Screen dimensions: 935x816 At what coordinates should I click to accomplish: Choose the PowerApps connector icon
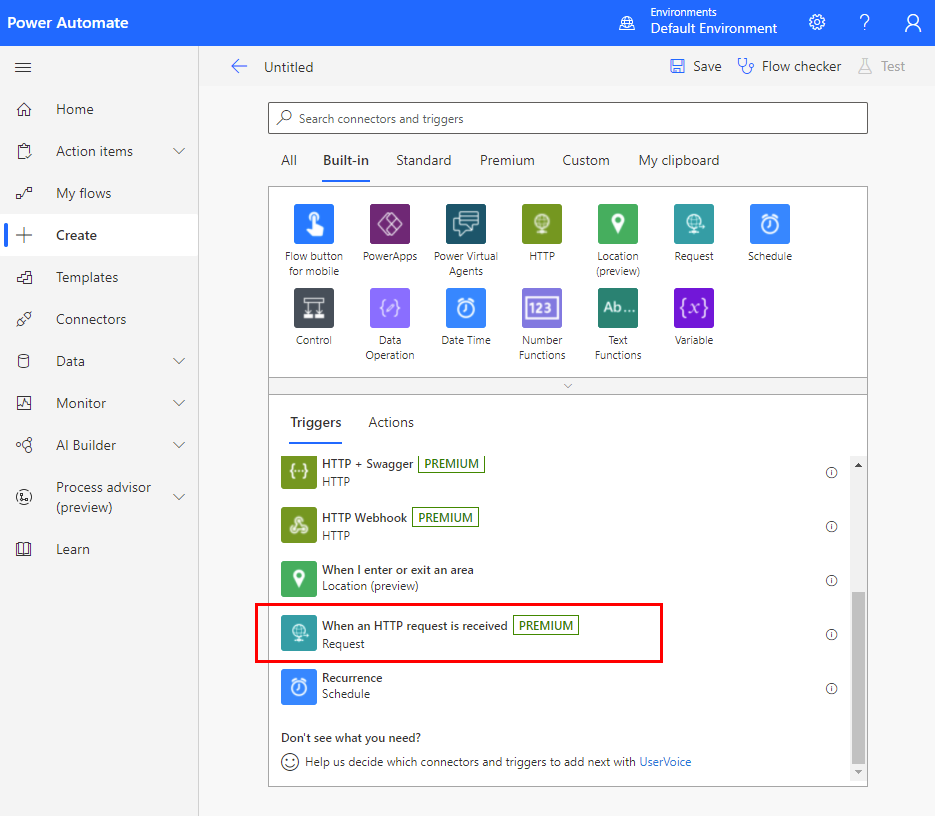pos(390,224)
